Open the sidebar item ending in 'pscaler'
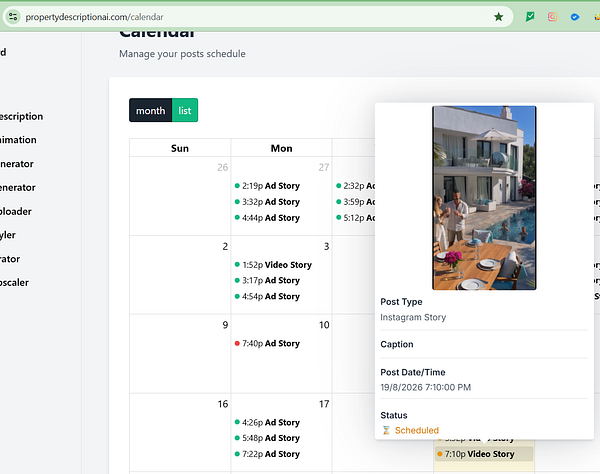The width and height of the screenshot is (600, 474). (15, 283)
